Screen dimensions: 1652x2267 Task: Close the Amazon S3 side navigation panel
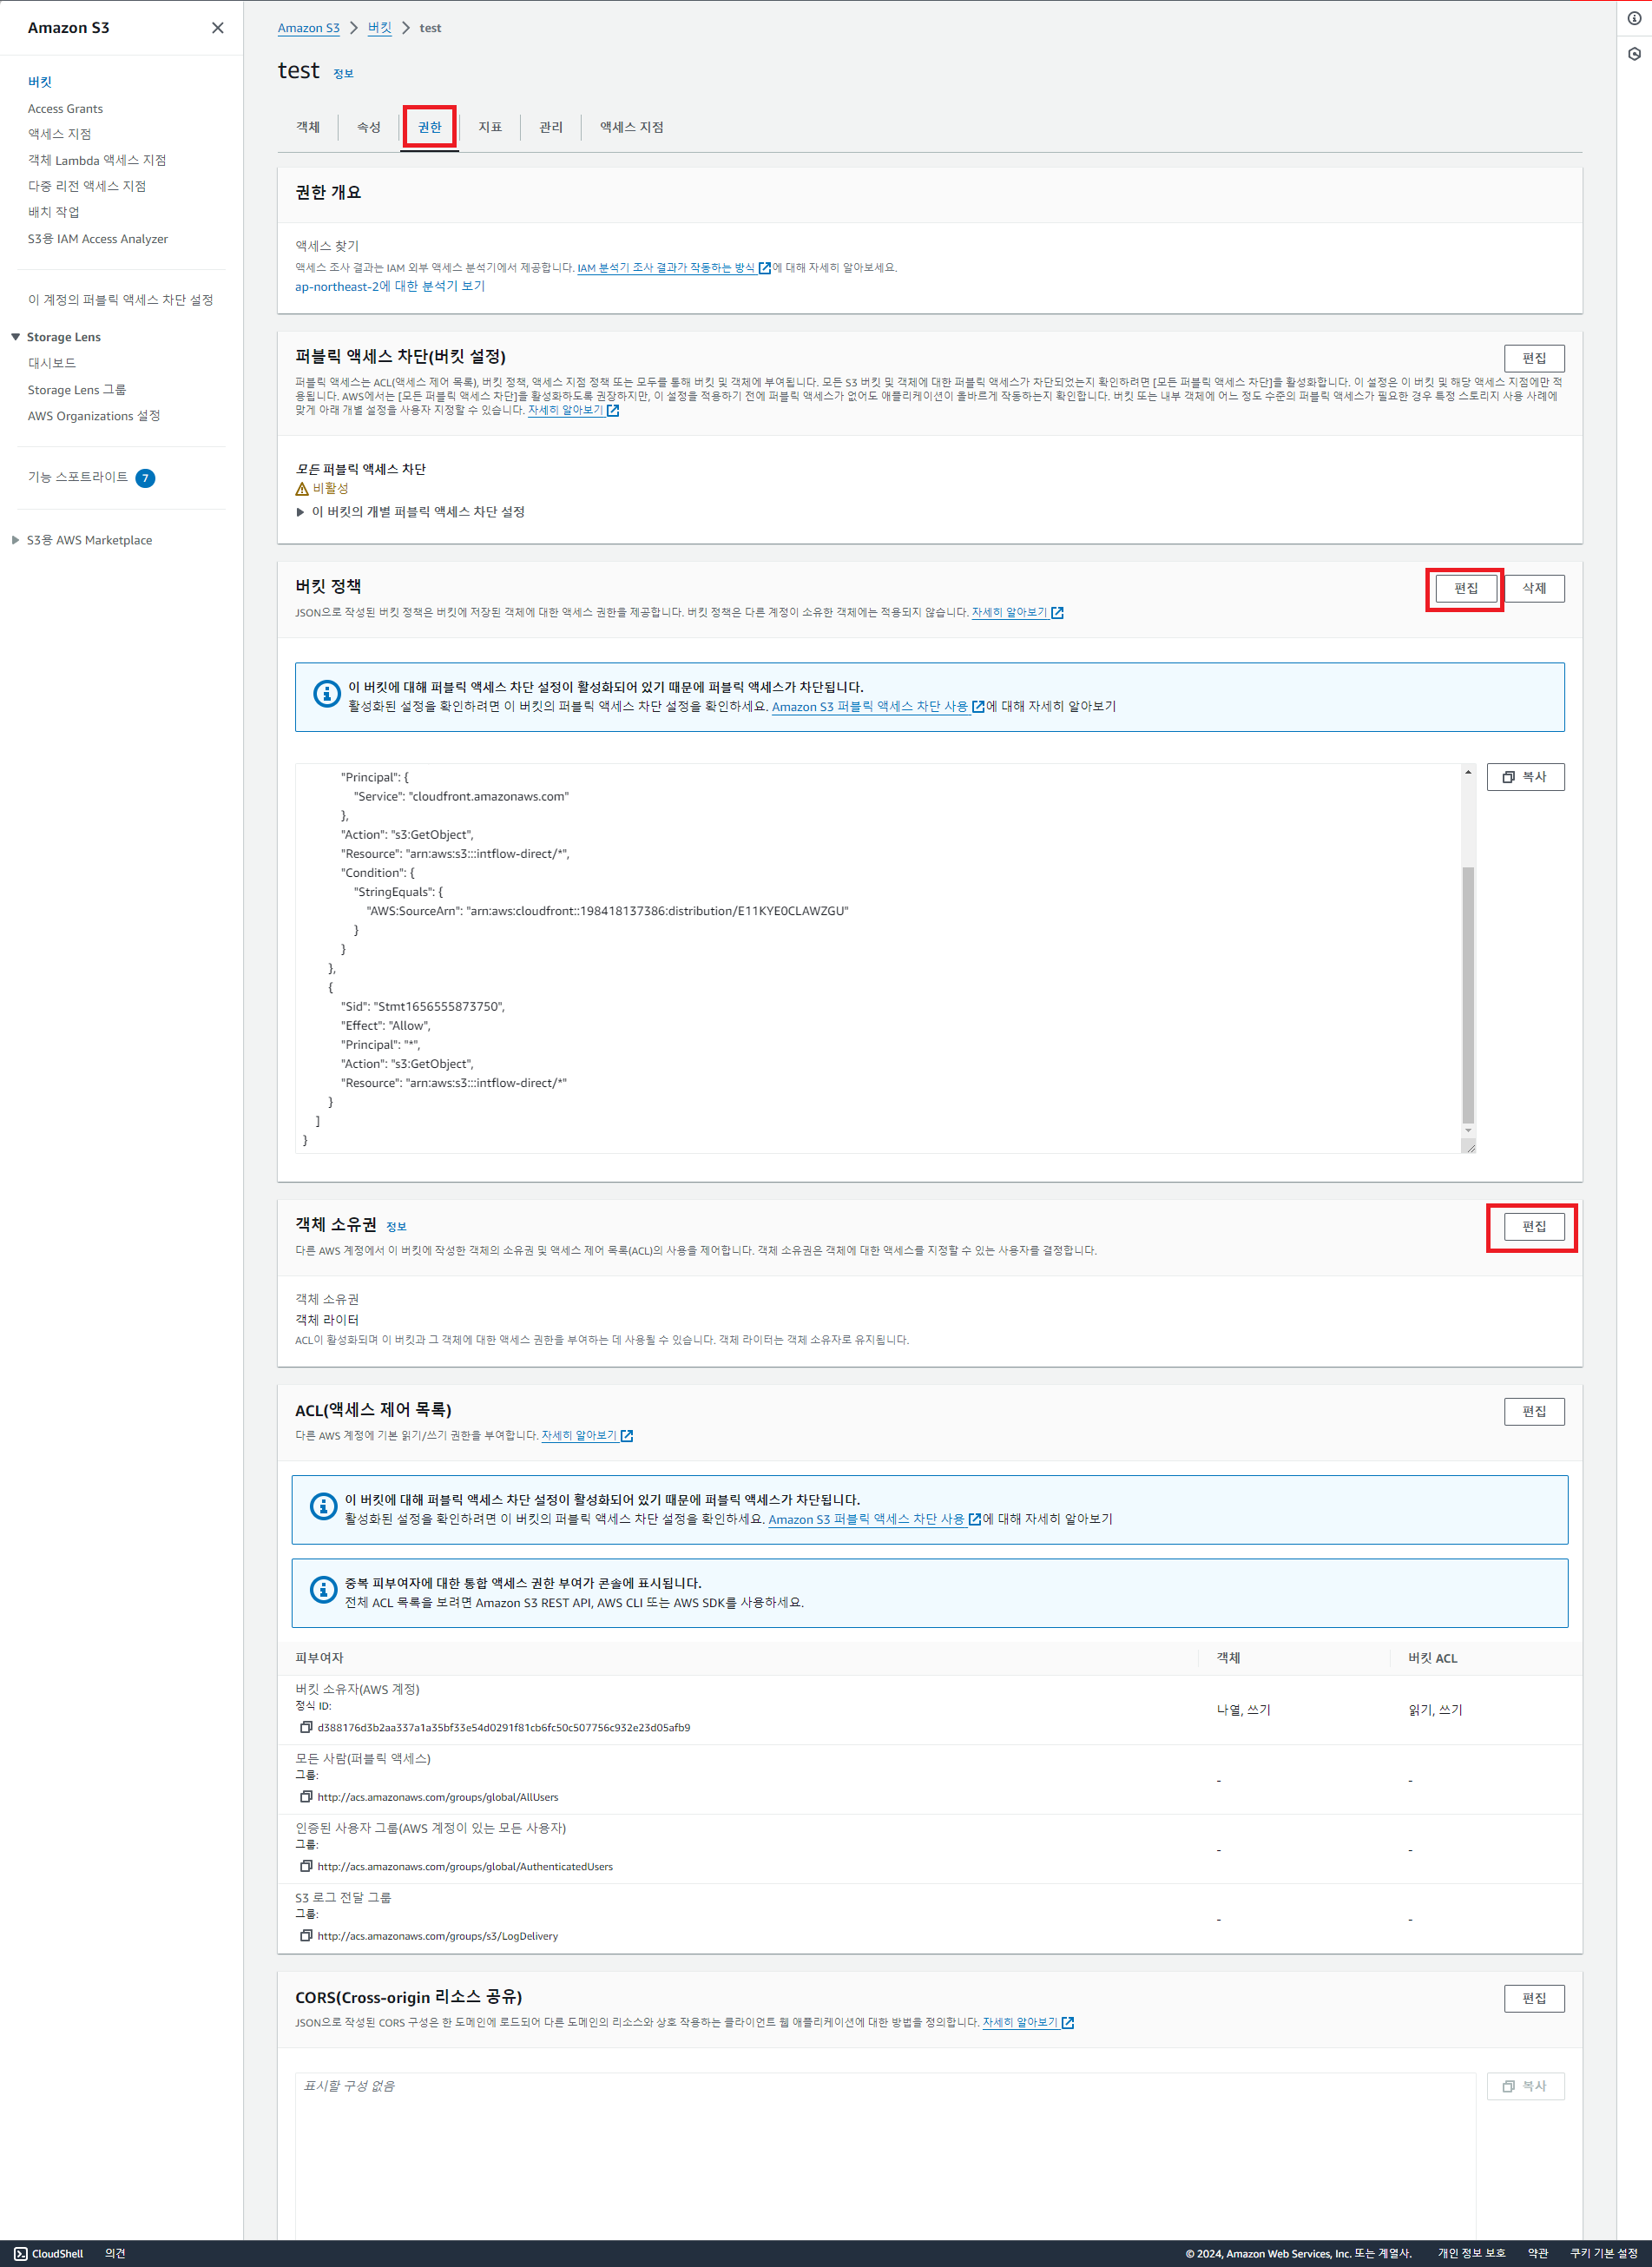pyautogui.click(x=218, y=28)
